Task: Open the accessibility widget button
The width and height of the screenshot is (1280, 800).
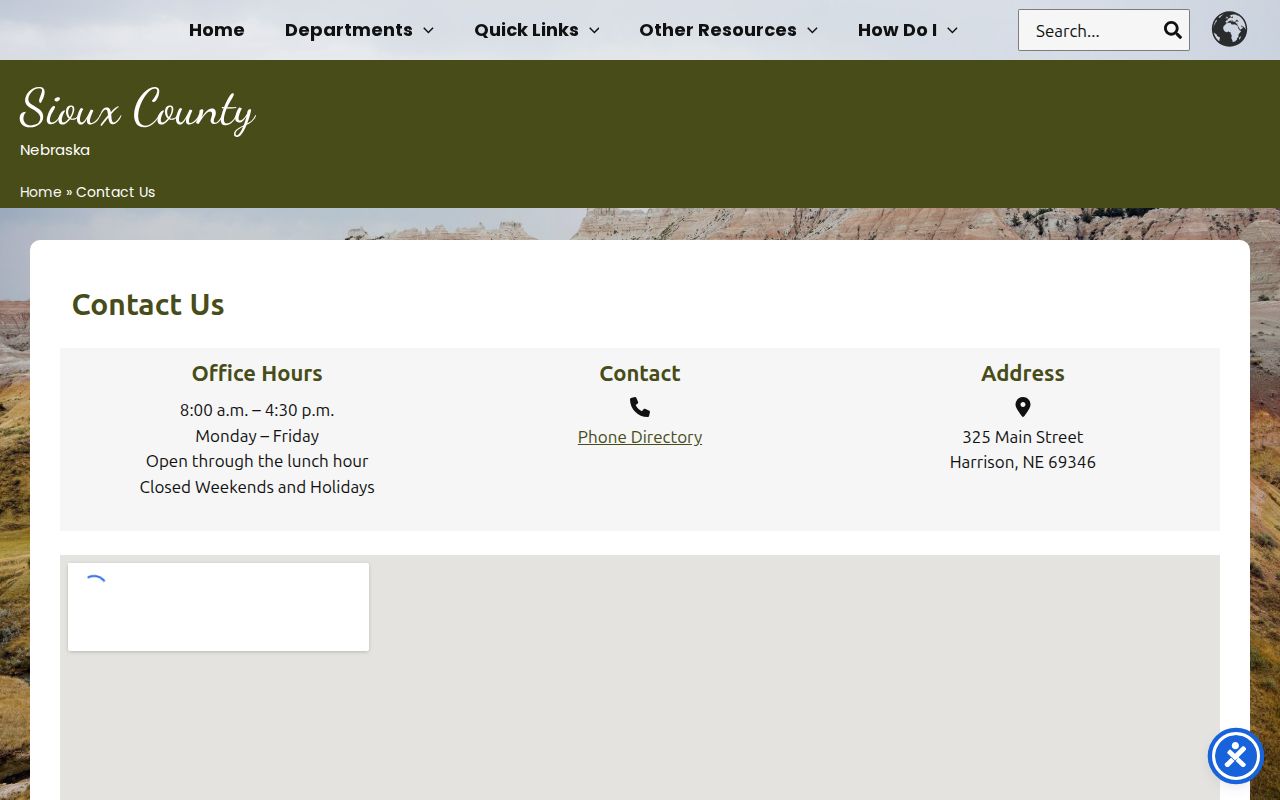Action: 1236,756
